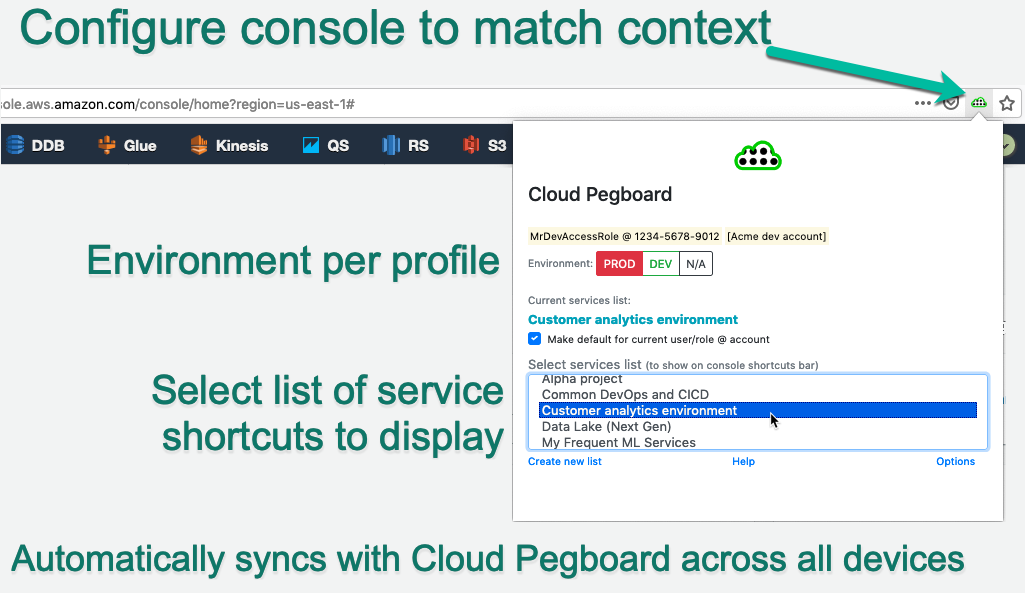This screenshot has width=1025, height=593.
Task: Uncheck Make default for current user/role
Action: tap(535, 339)
